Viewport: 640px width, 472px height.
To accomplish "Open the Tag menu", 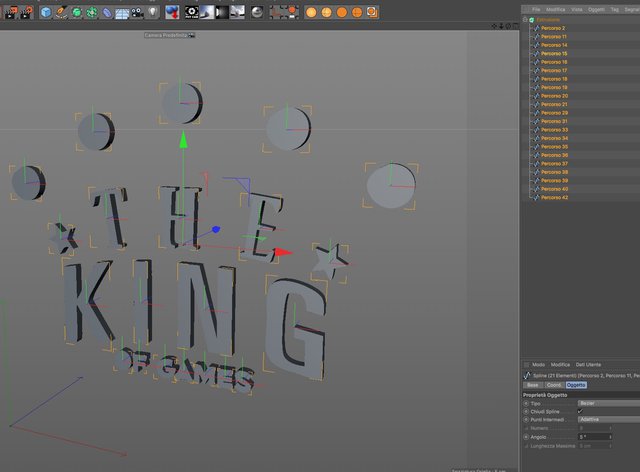I will click(614, 9).
